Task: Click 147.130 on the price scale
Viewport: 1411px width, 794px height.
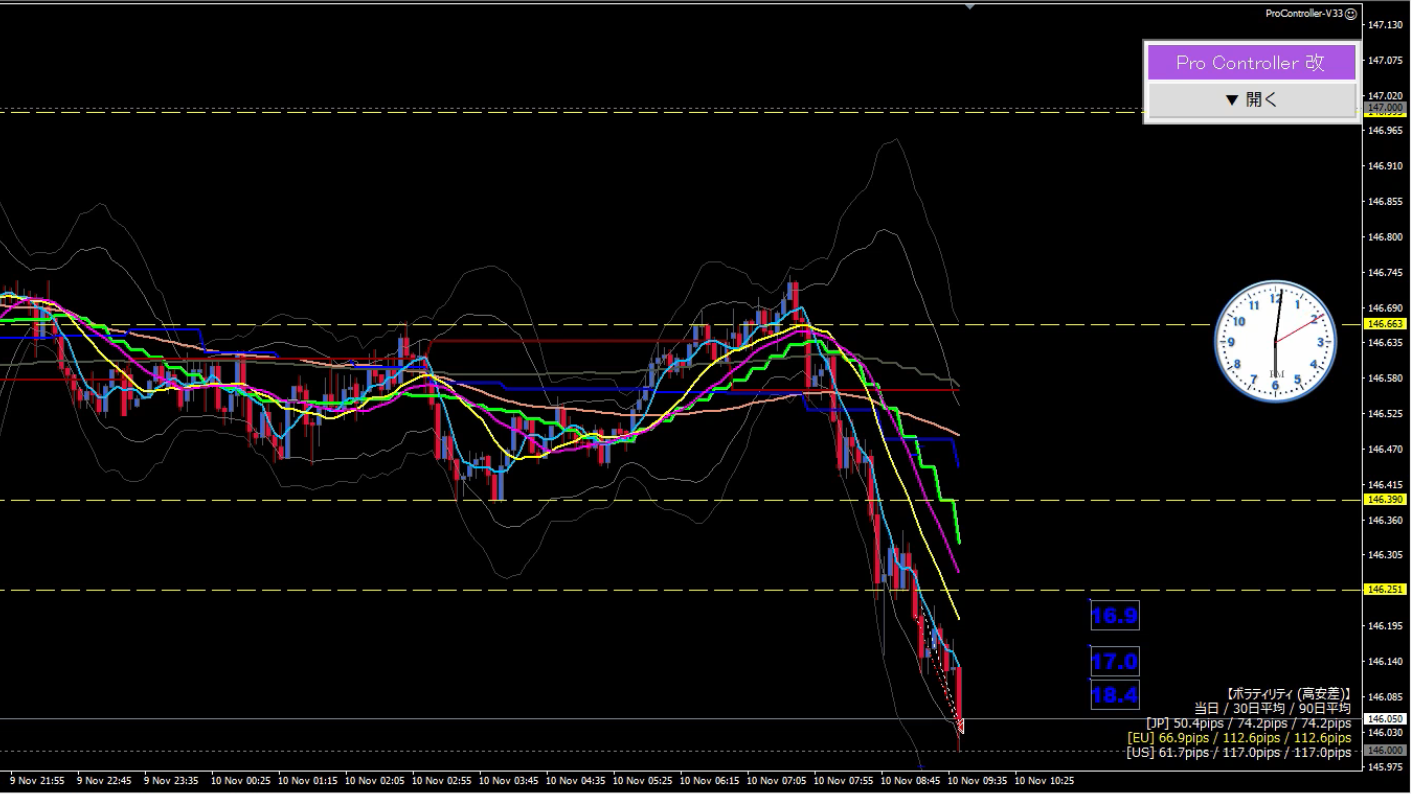Action: click(x=1386, y=24)
